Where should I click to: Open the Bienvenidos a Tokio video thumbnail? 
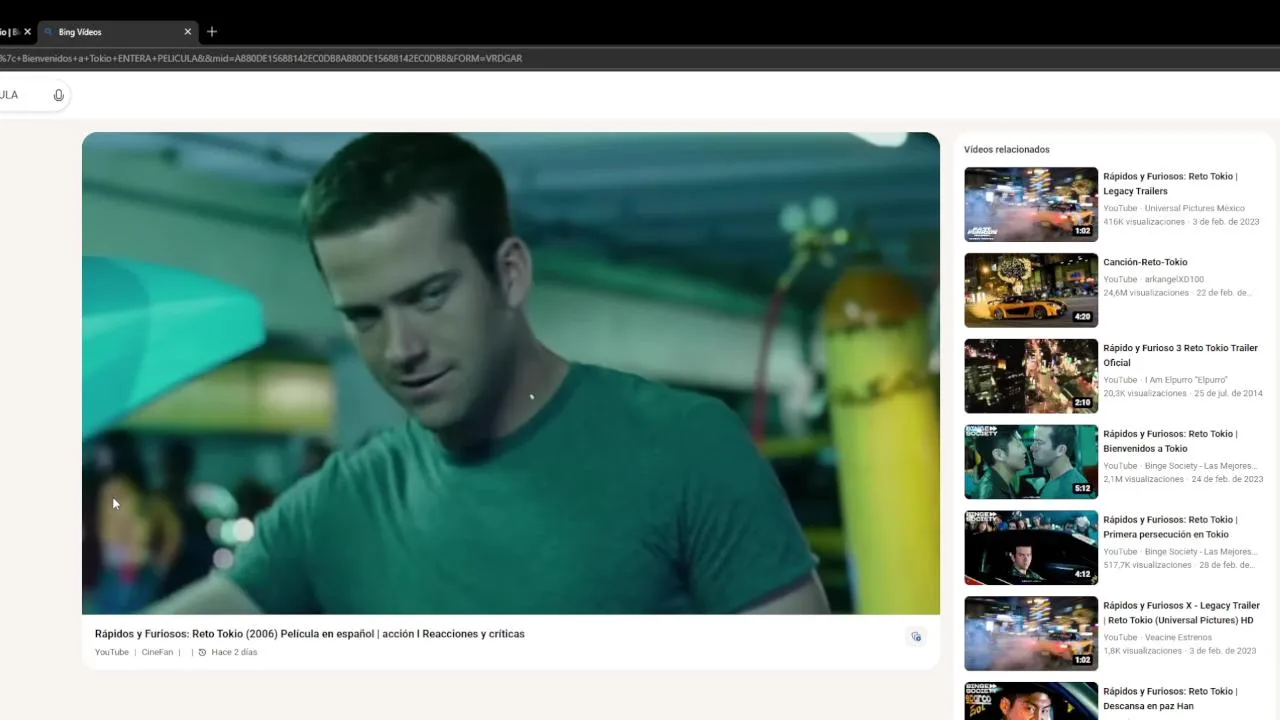[1031, 462]
